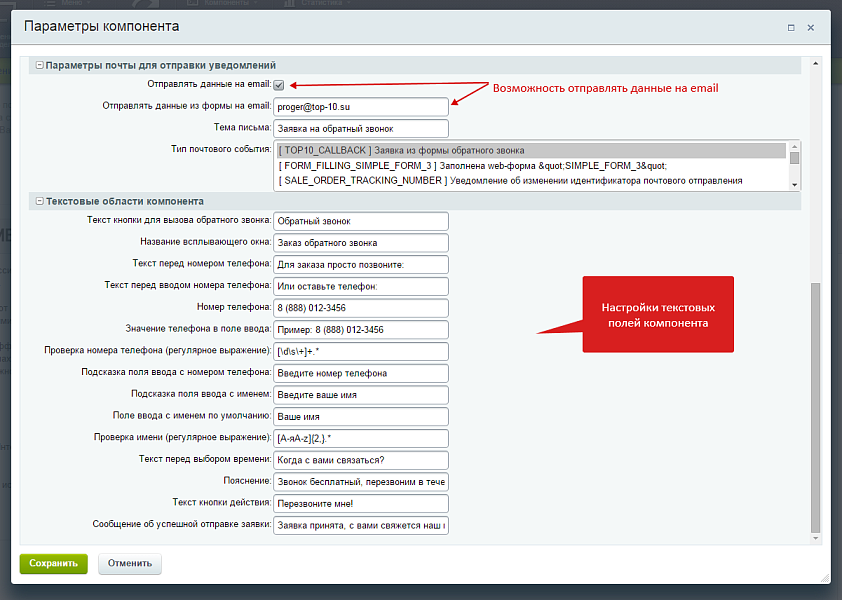The width and height of the screenshot is (842, 600).
Task: Collapse the Текстовые области компонента section
Action: [x=40, y=201]
